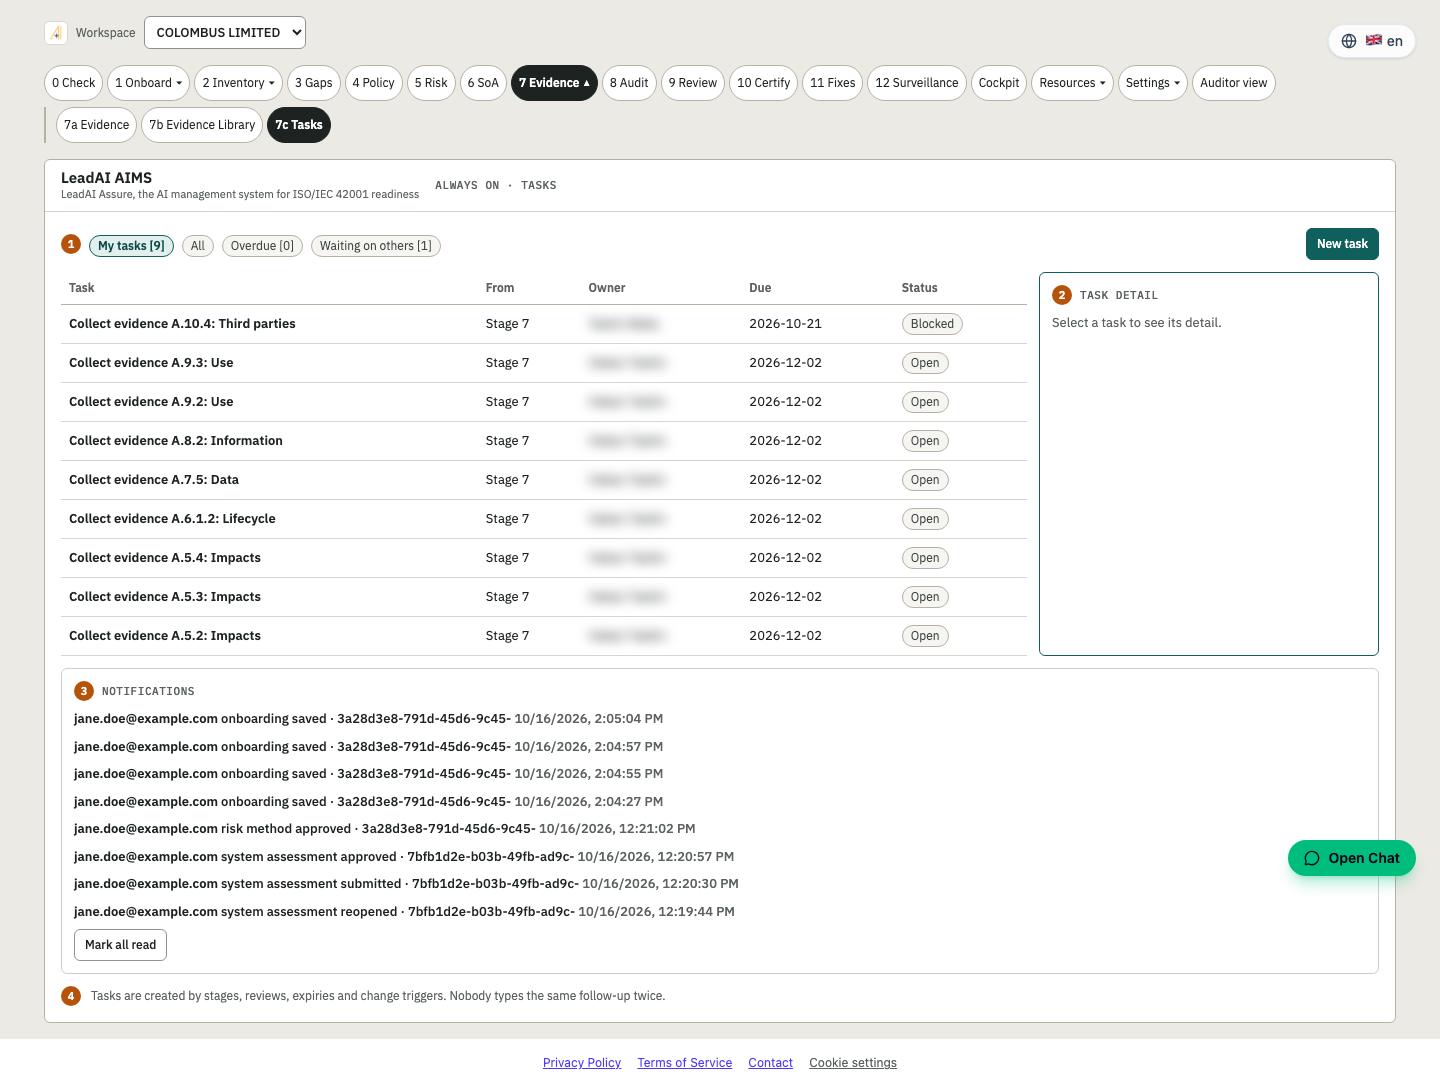Image resolution: width=1440 pixels, height=1087 pixels.
Task: Click the globe language icon
Action: pos(1349,41)
